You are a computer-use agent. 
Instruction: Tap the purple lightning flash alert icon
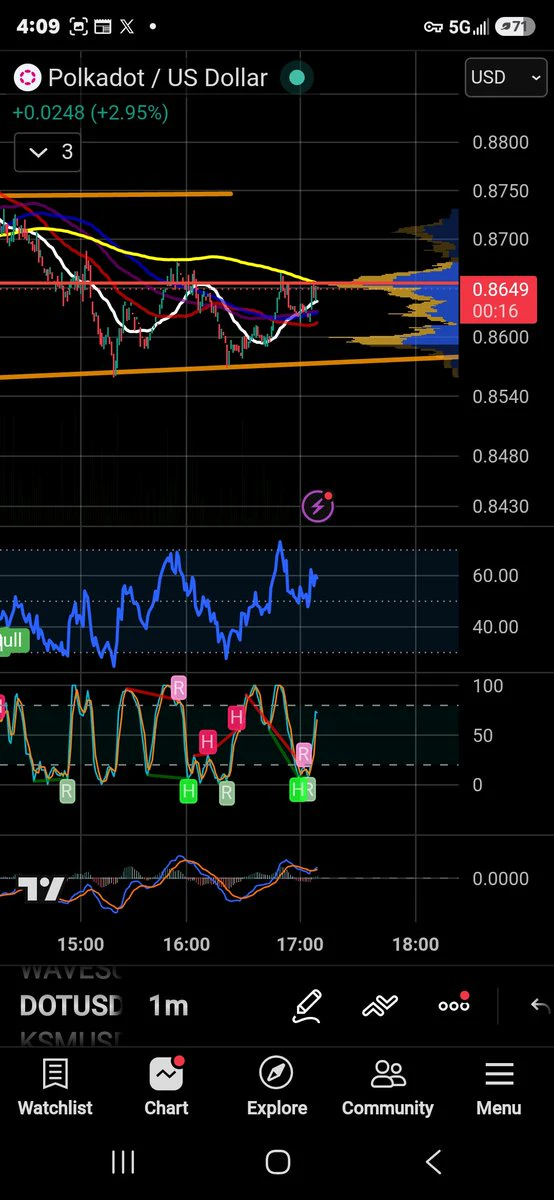pos(318,506)
